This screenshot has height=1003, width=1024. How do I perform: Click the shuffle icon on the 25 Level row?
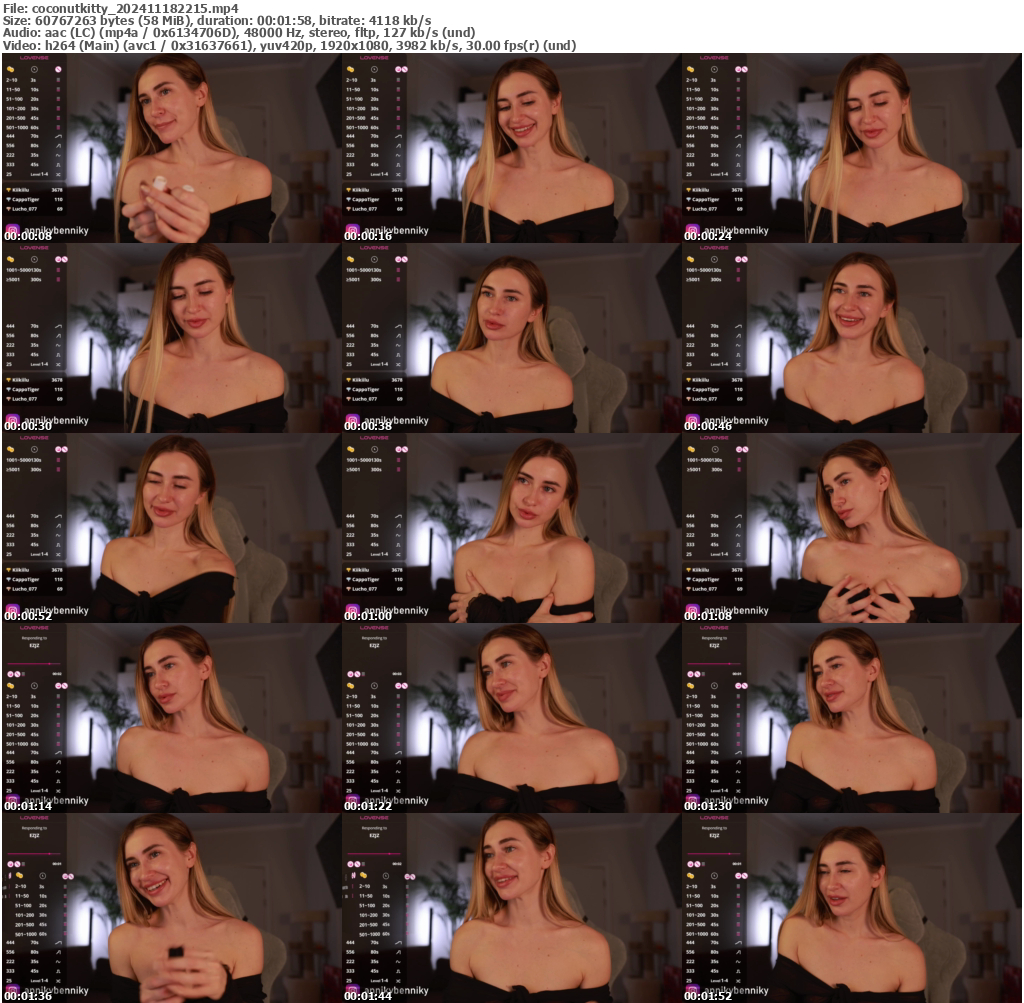click(x=58, y=174)
